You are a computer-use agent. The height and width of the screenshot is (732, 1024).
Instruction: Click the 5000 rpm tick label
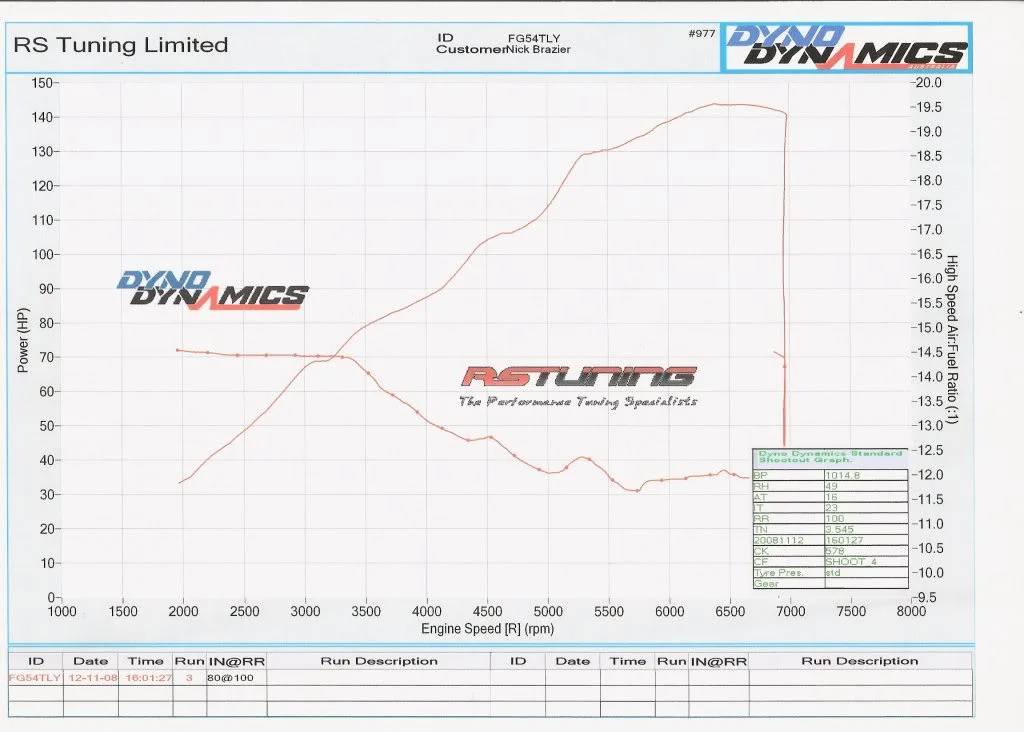(x=548, y=612)
